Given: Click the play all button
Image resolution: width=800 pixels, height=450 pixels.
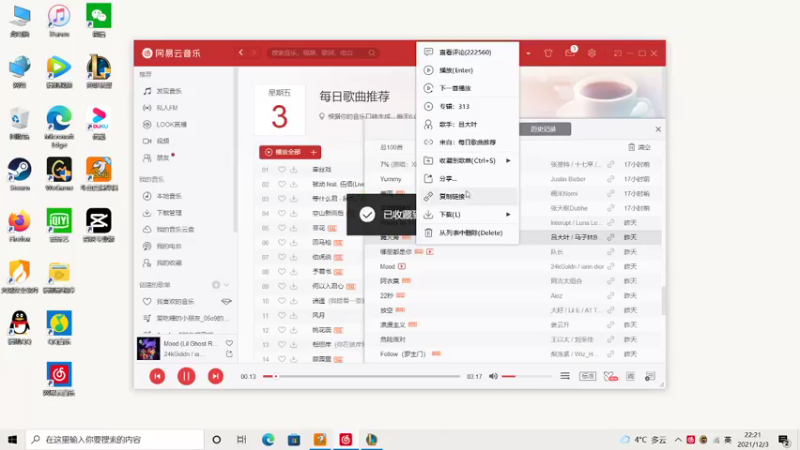Looking at the screenshot, I should [284, 152].
